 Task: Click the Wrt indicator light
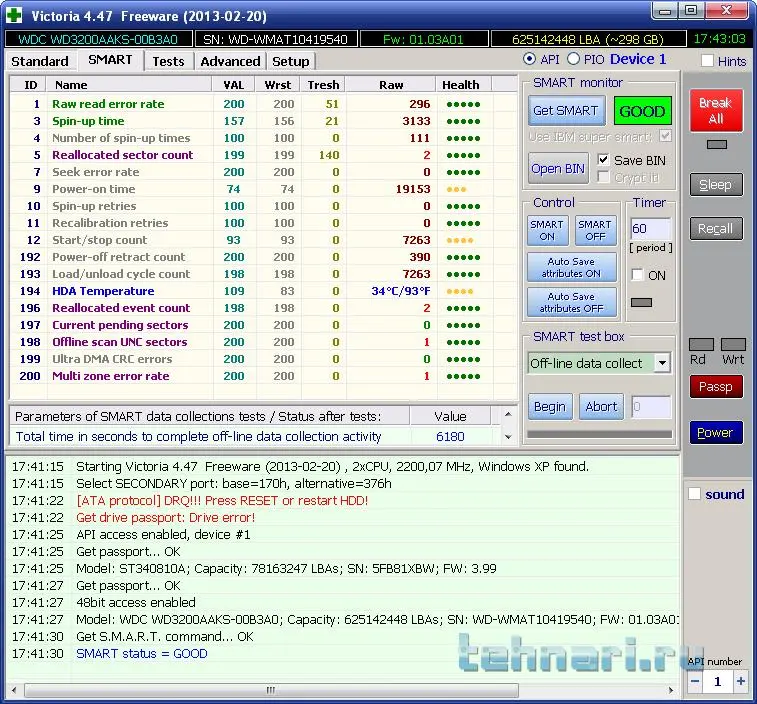733,344
